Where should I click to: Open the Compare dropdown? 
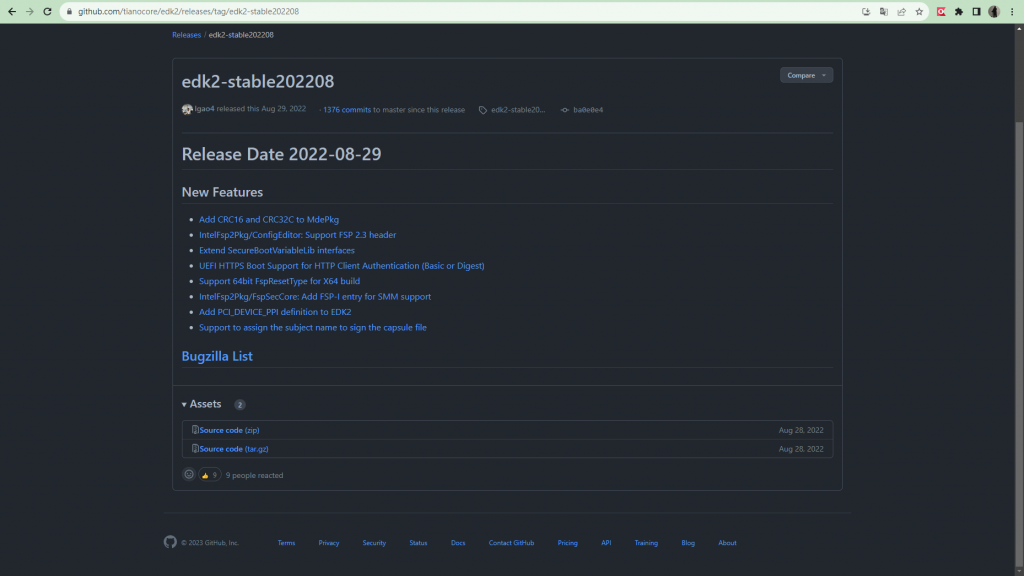point(806,75)
